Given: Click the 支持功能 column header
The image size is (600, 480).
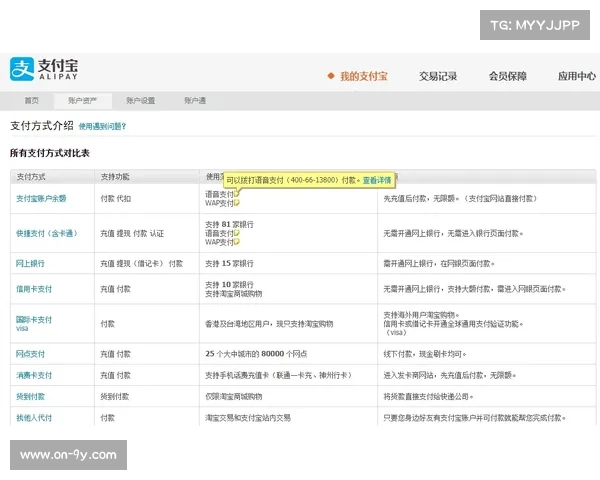Looking at the screenshot, I should point(115,177).
